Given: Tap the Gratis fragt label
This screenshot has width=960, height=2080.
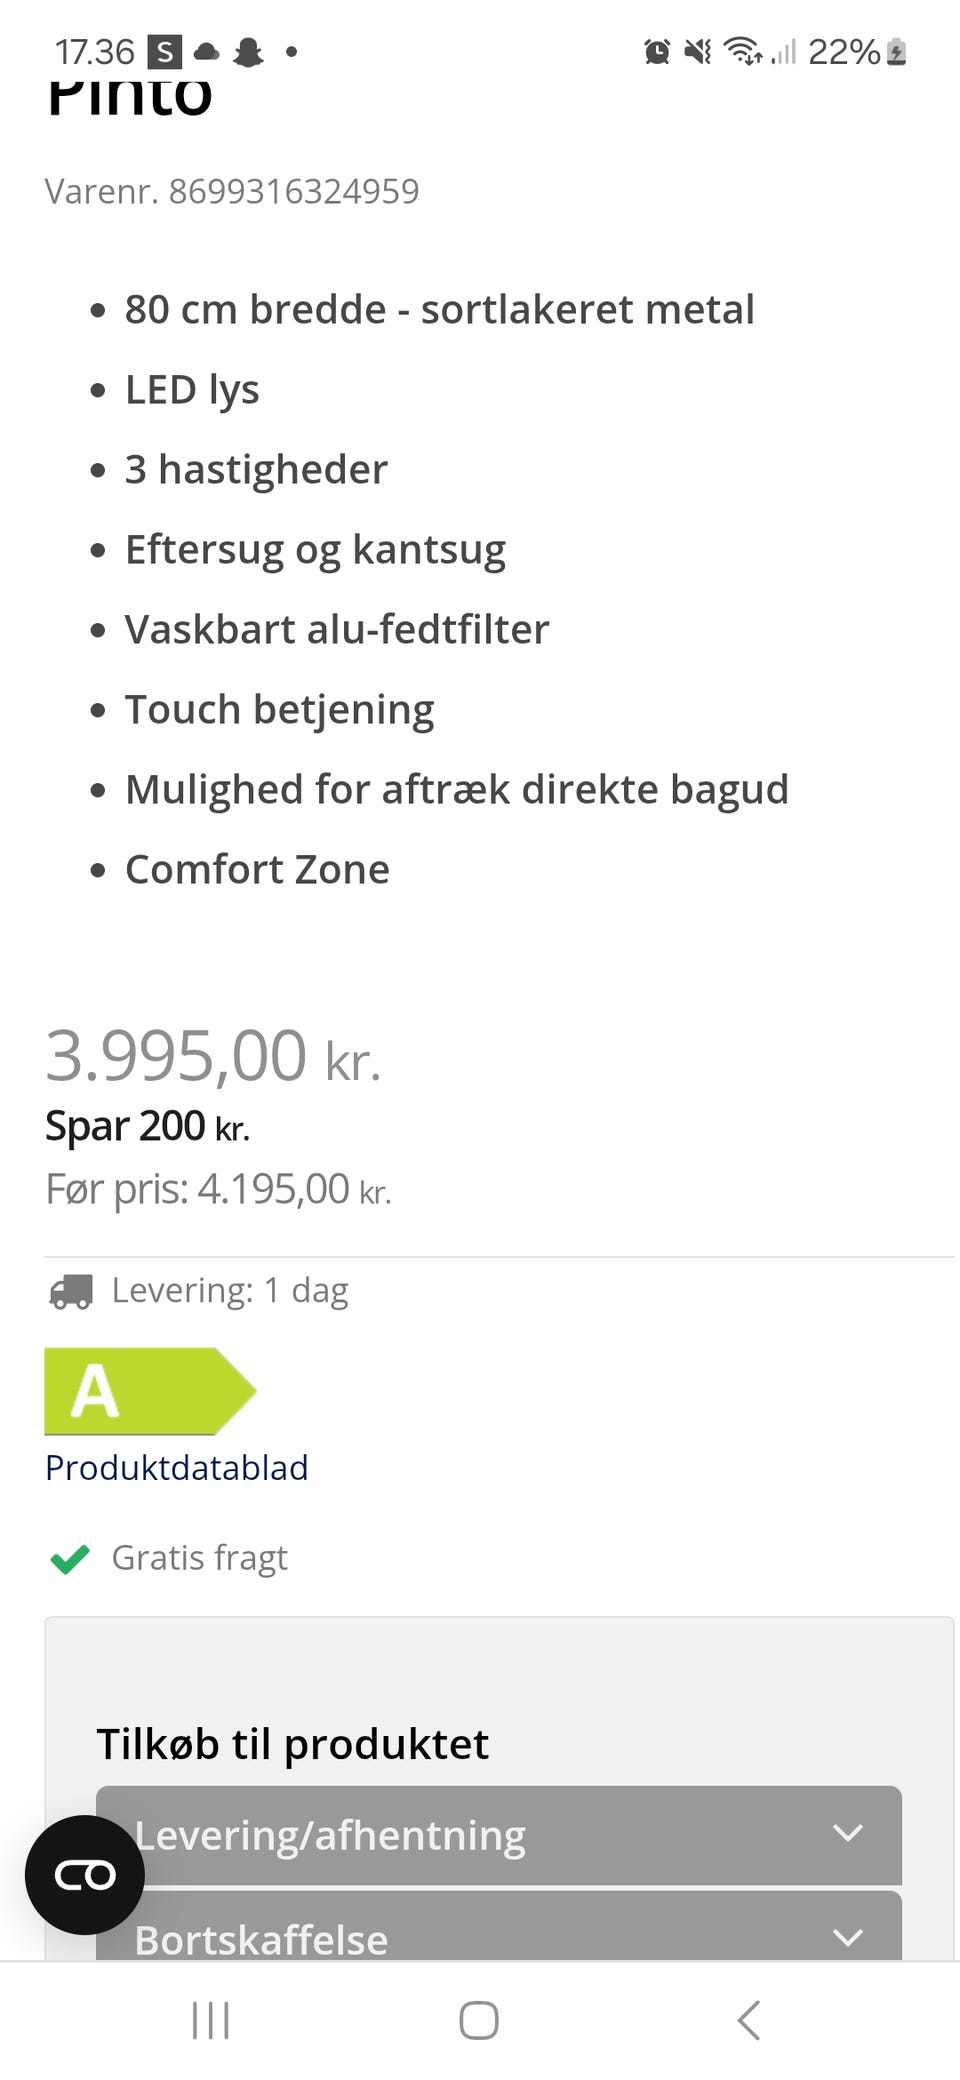Looking at the screenshot, I should pos(200,1558).
